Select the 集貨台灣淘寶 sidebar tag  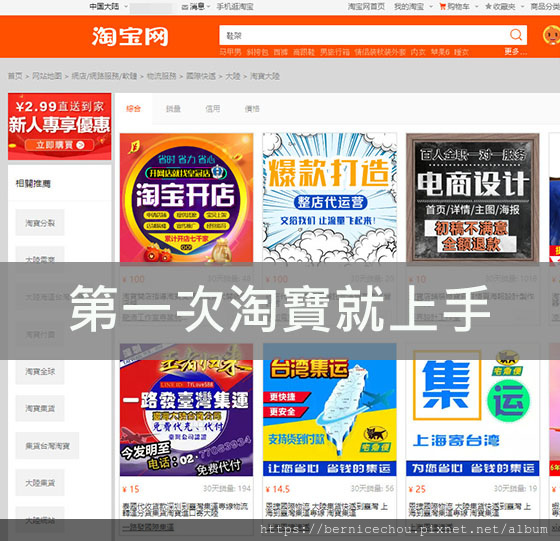tap(47, 446)
